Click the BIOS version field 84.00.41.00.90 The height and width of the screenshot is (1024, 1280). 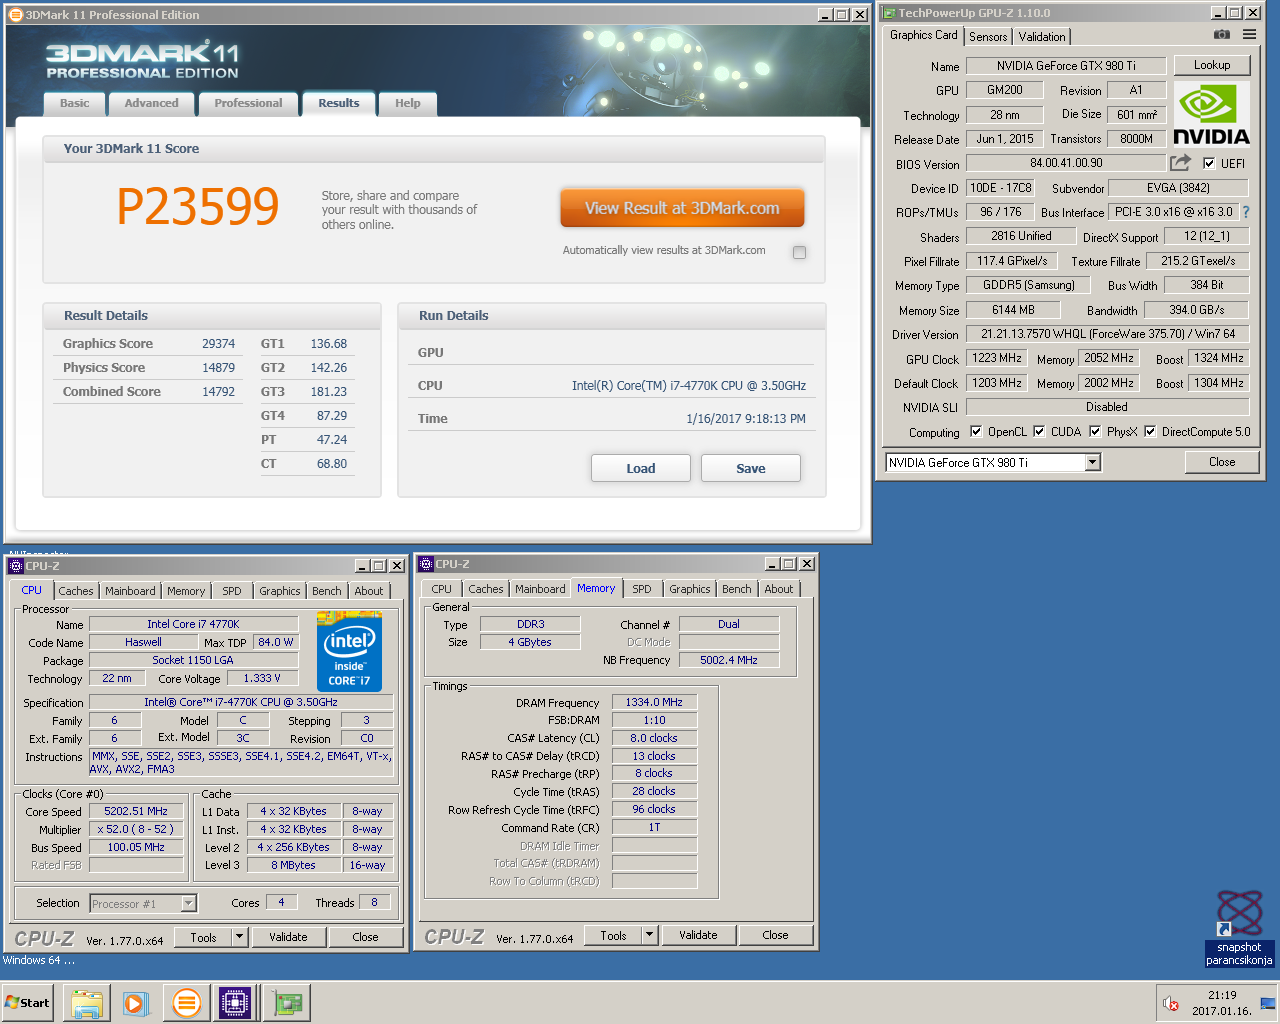point(1066,163)
